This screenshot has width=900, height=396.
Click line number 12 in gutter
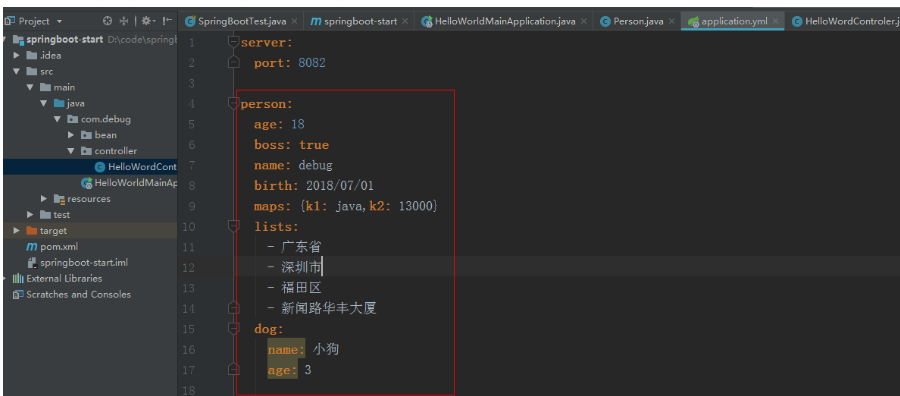point(189,268)
